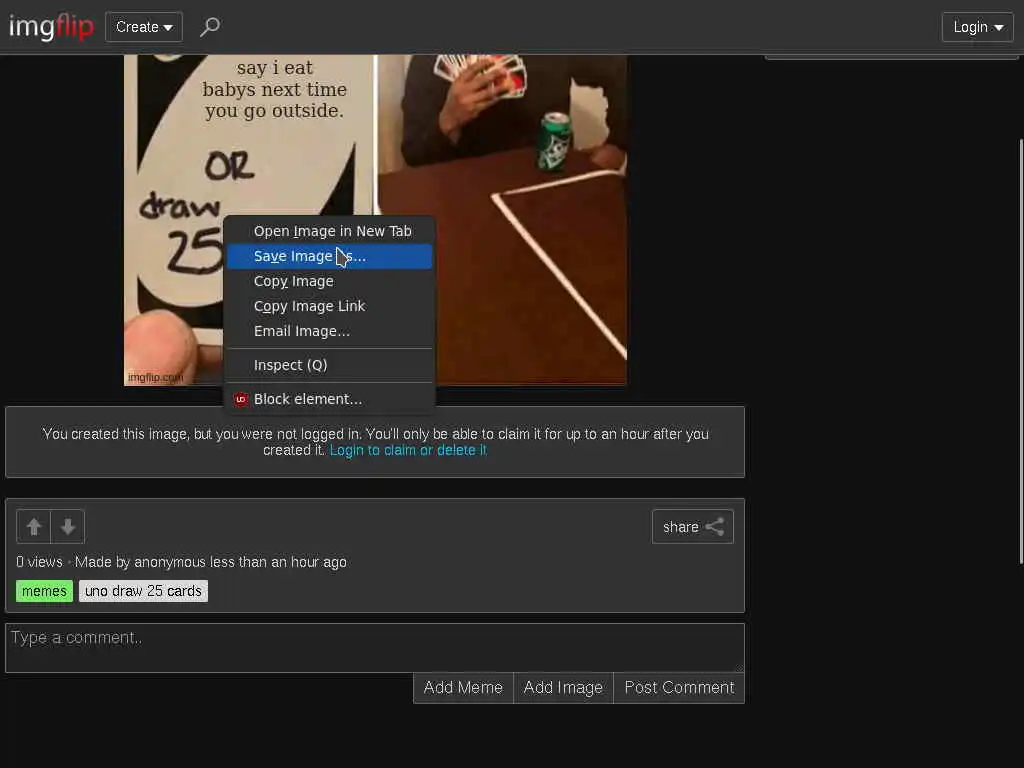Open the imgflip home logo
The width and height of the screenshot is (1024, 768).
(x=51, y=27)
